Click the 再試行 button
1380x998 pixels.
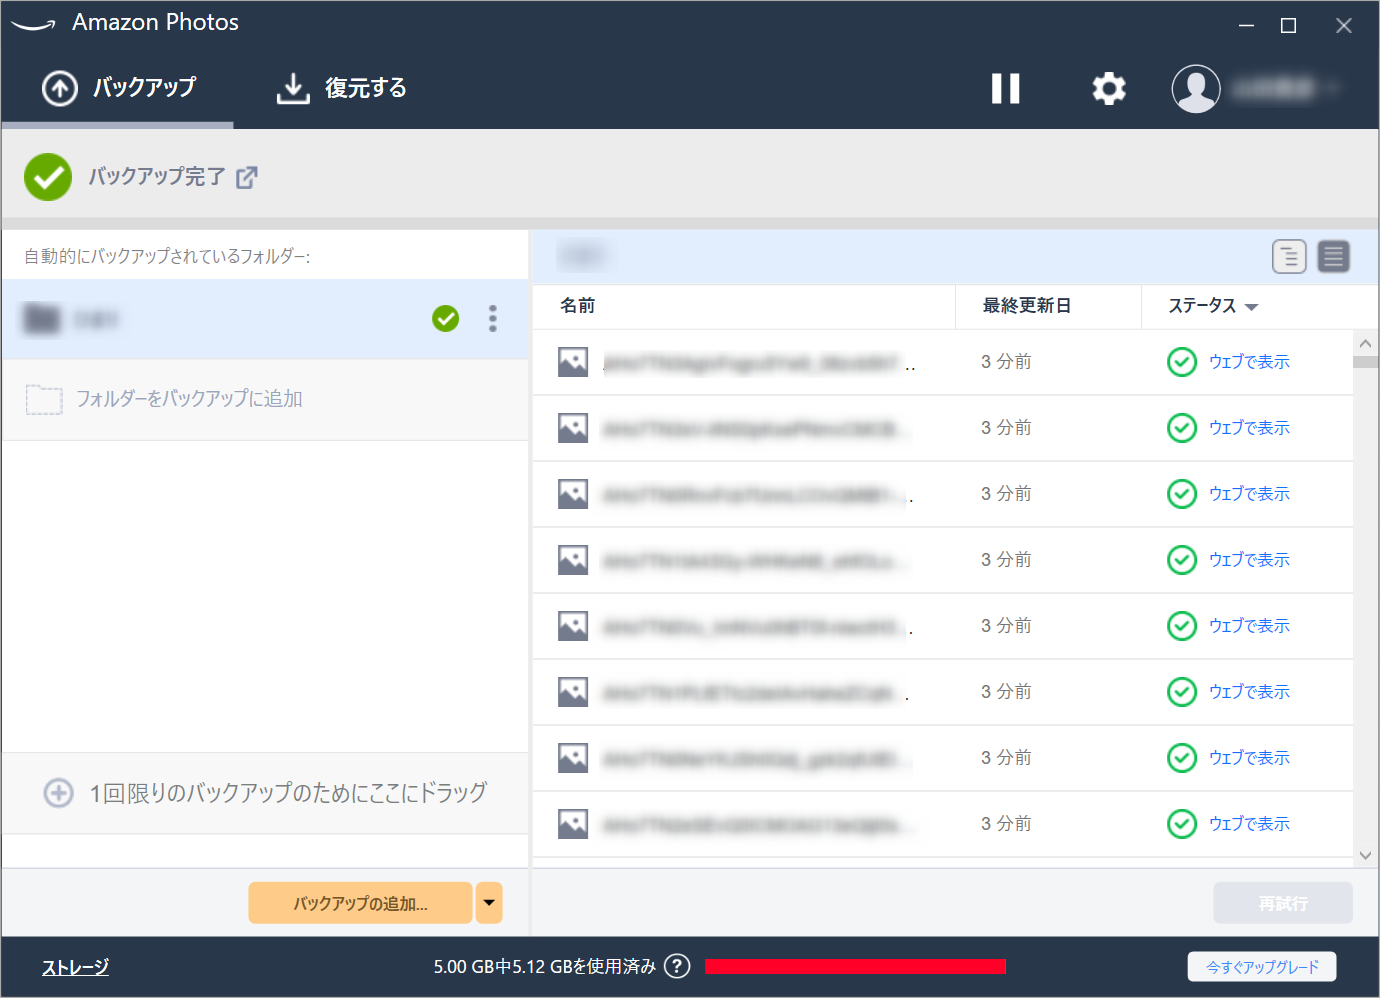(1283, 903)
